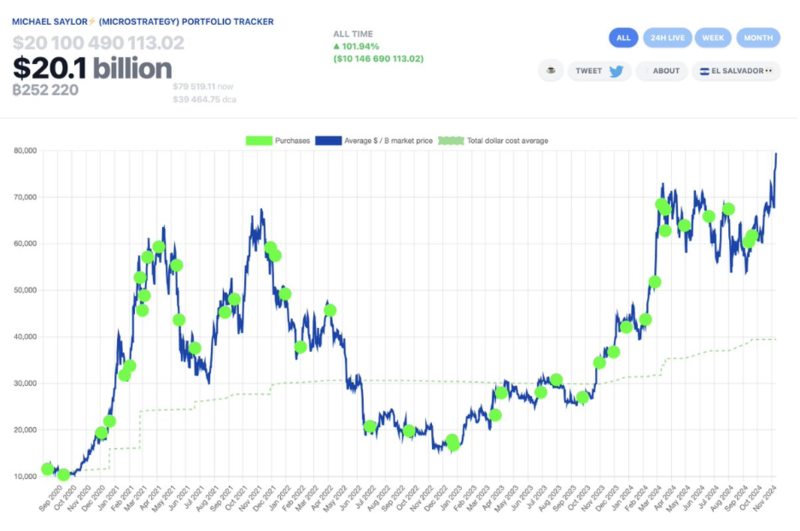Switch to the WEEK time range
800x531 pixels.
(713, 38)
